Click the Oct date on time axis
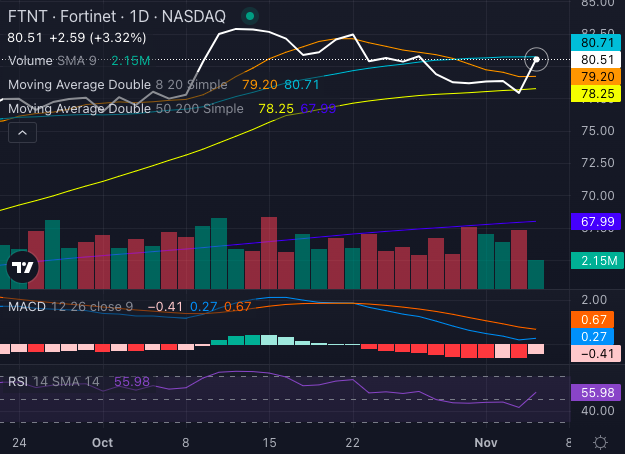 [100, 442]
